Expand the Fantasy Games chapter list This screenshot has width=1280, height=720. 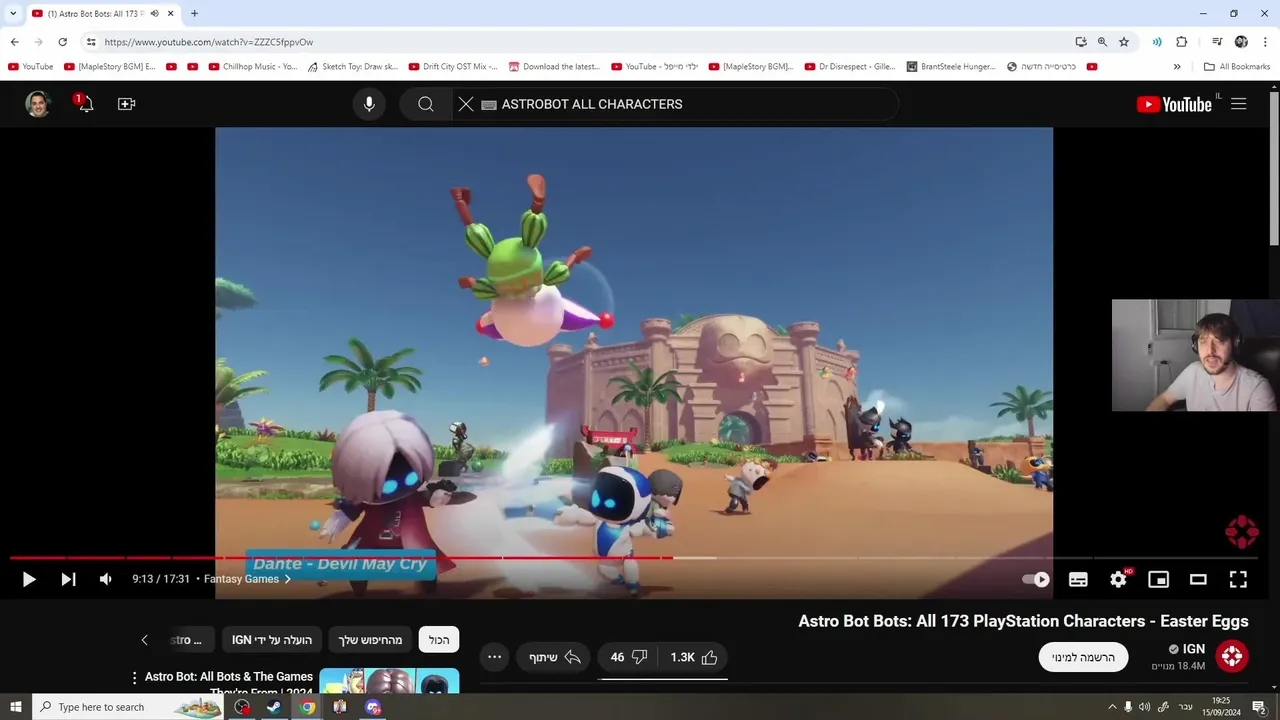click(x=247, y=579)
